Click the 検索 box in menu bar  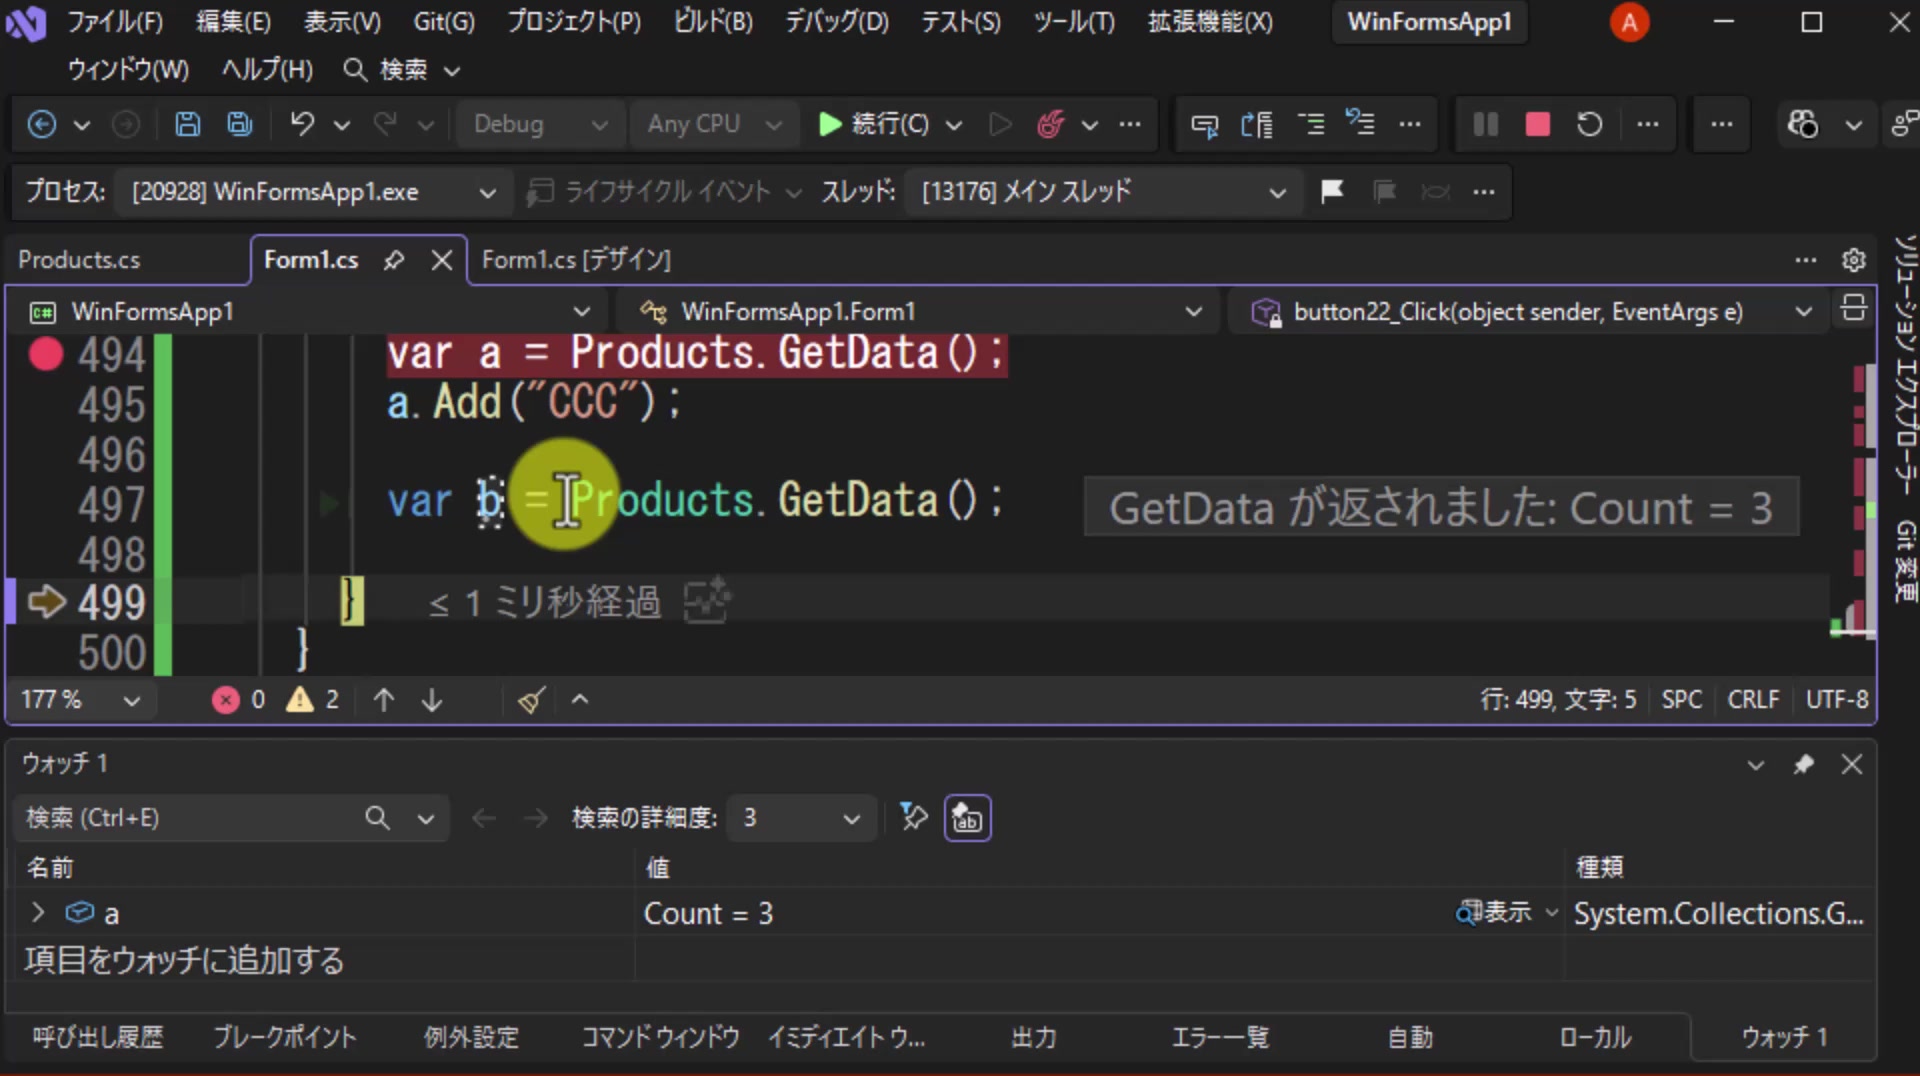pyautogui.click(x=402, y=70)
